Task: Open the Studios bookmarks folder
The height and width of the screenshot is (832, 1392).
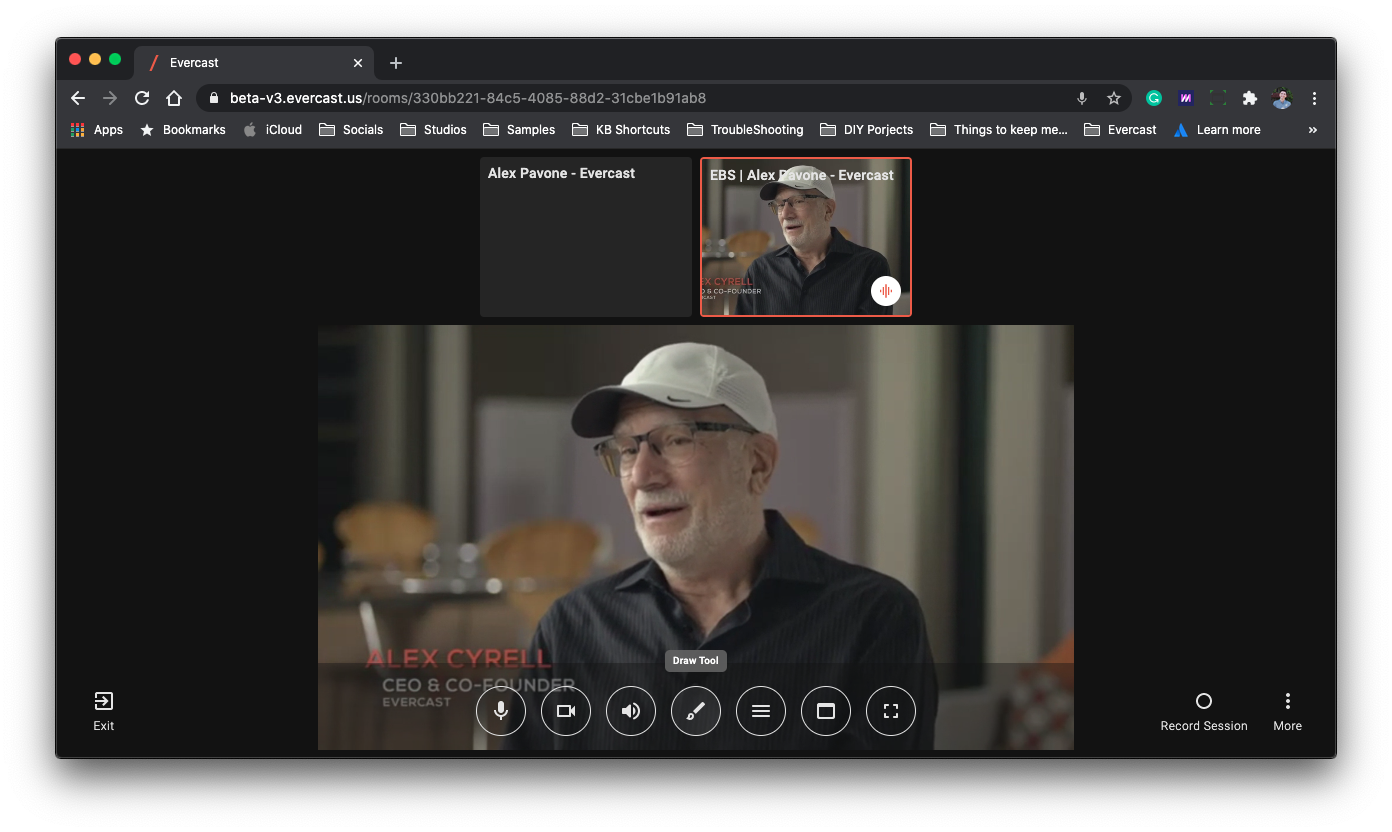Action: pyautogui.click(x=433, y=130)
